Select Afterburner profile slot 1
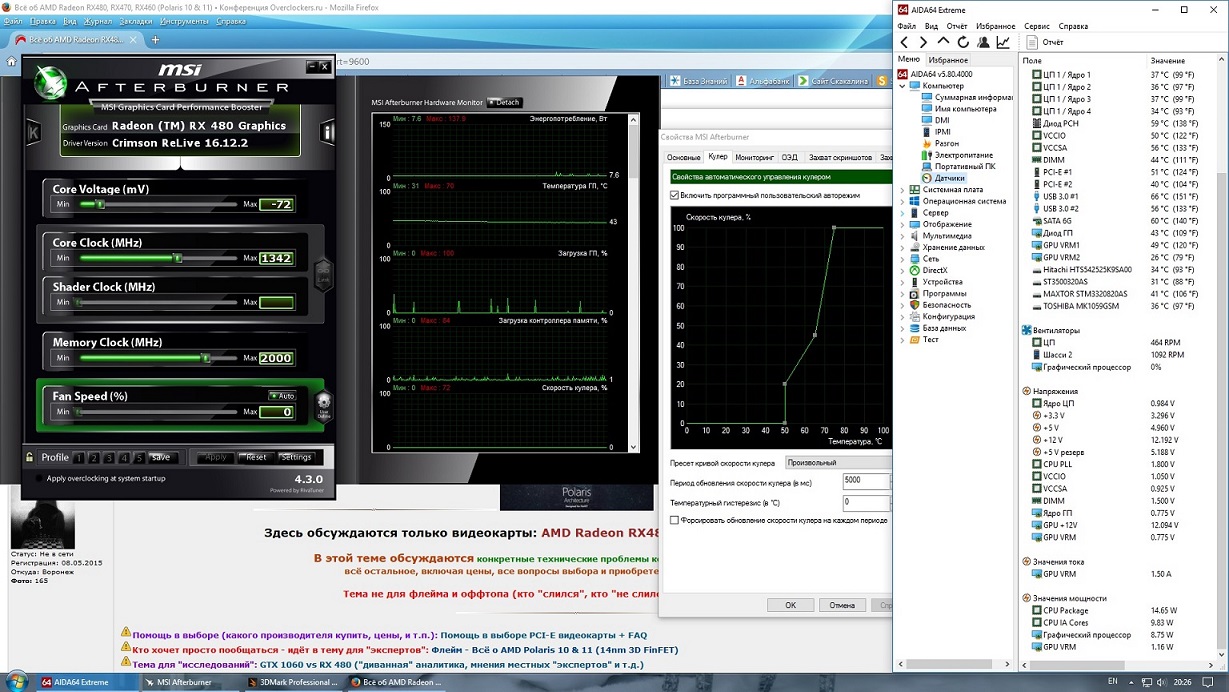The width and height of the screenshot is (1229, 692). coord(79,458)
